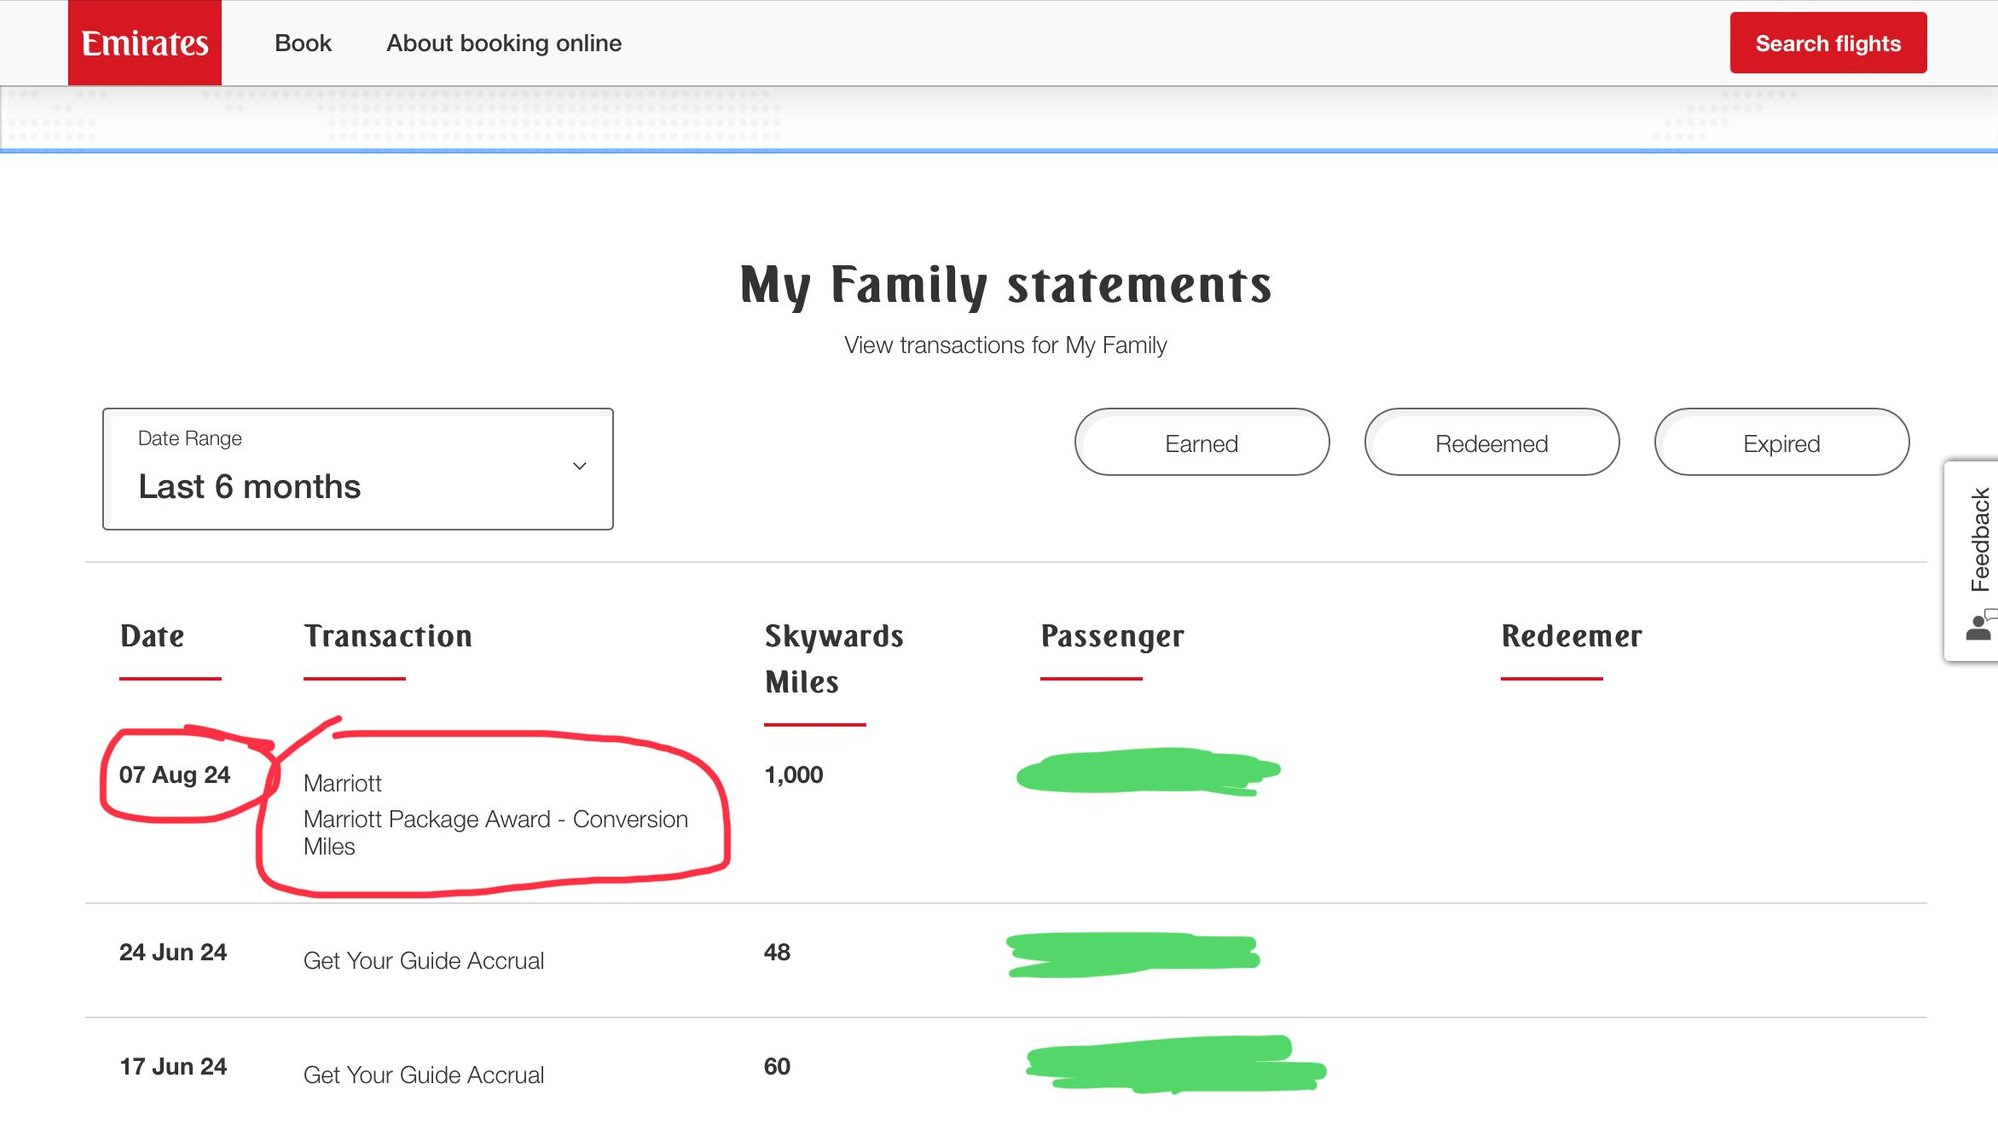
Task: Click the 07 Aug 24 date entry
Action: (175, 775)
